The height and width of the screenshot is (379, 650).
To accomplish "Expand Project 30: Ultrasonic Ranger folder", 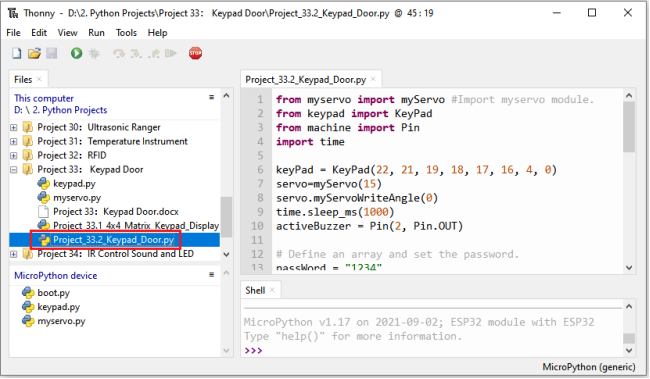I will (x=14, y=127).
